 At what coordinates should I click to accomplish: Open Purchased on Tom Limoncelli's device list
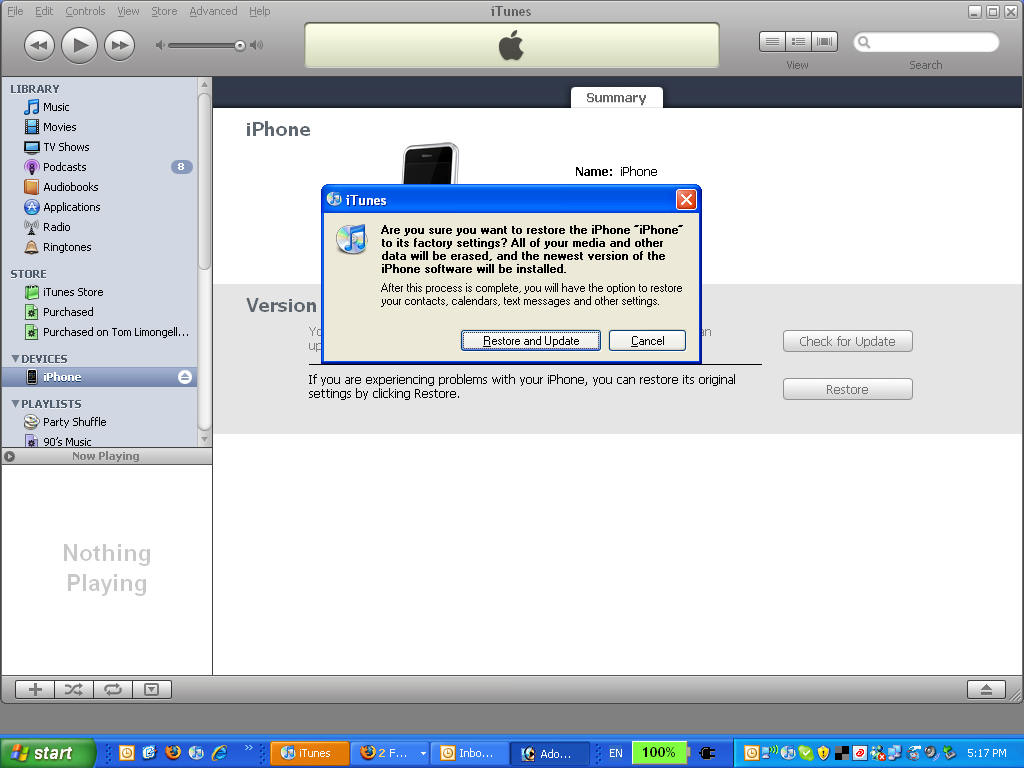pos(116,332)
